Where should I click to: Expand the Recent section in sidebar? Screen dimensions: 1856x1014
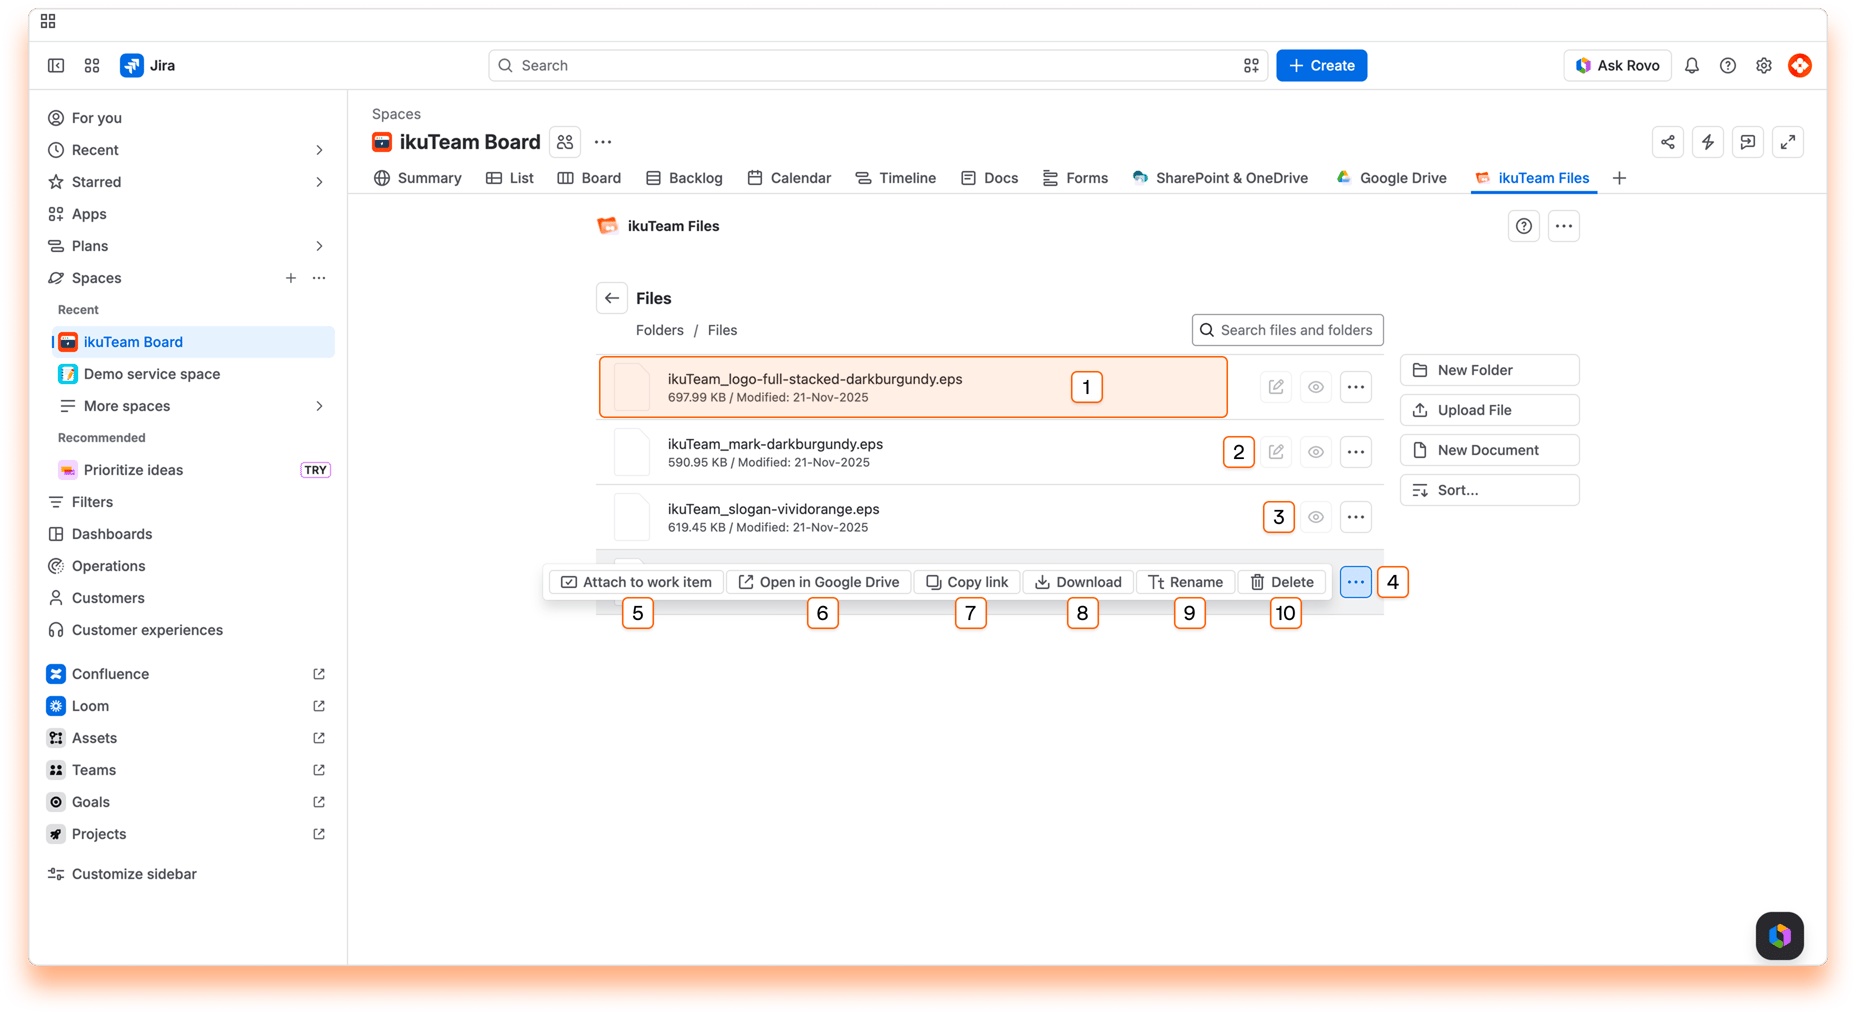pos(319,150)
